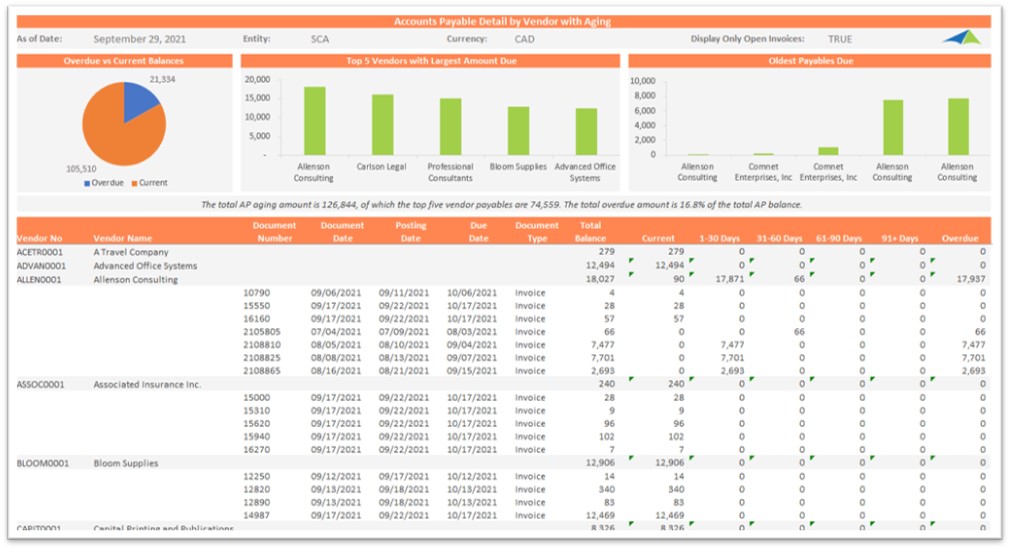Viewport: 1010px width, 549px height.
Task: Select the BLOOM0001 vendor number cell
Action: click(x=41, y=463)
